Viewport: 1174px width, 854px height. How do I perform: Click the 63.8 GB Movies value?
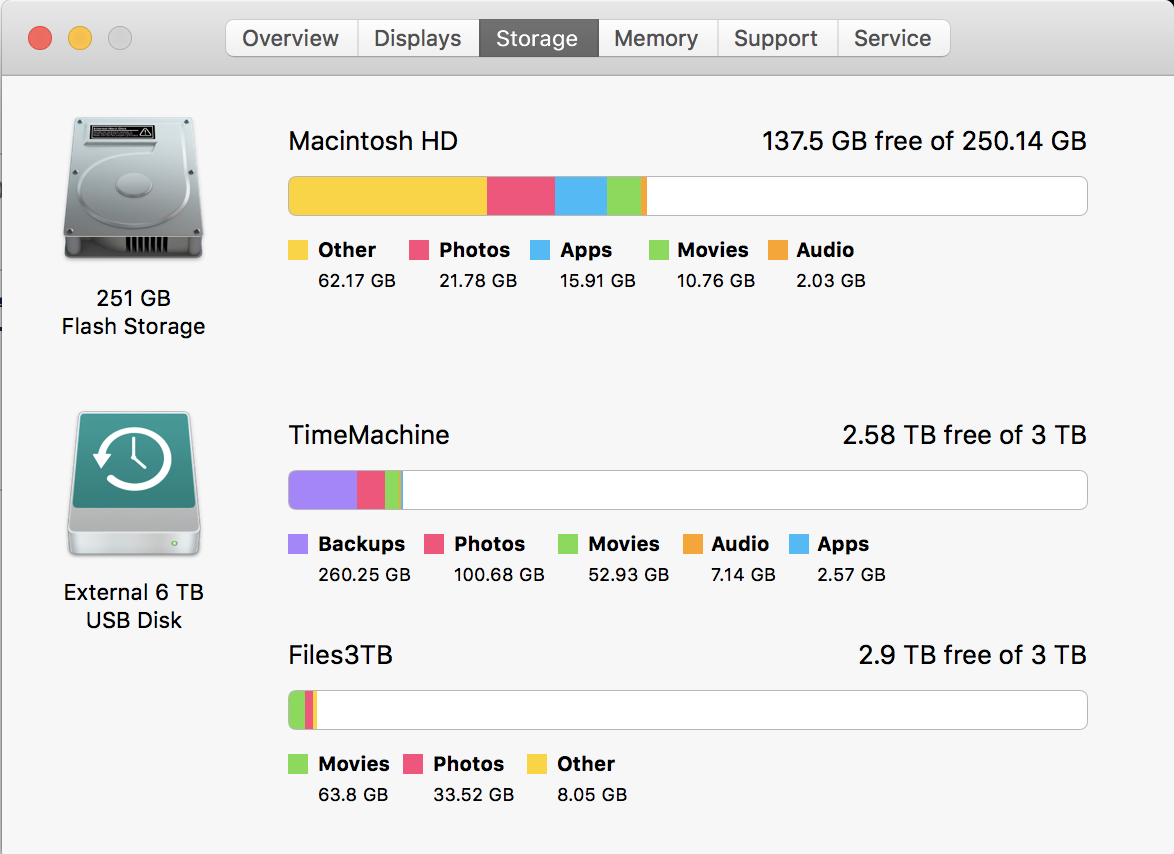tap(353, 795)
